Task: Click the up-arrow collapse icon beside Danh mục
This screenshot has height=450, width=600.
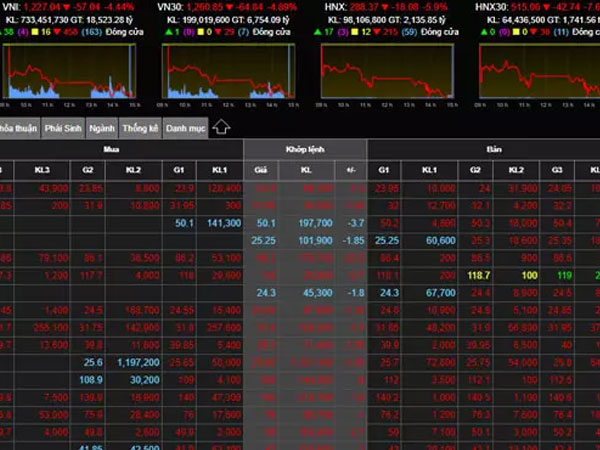Action: (x=221, y=128)
